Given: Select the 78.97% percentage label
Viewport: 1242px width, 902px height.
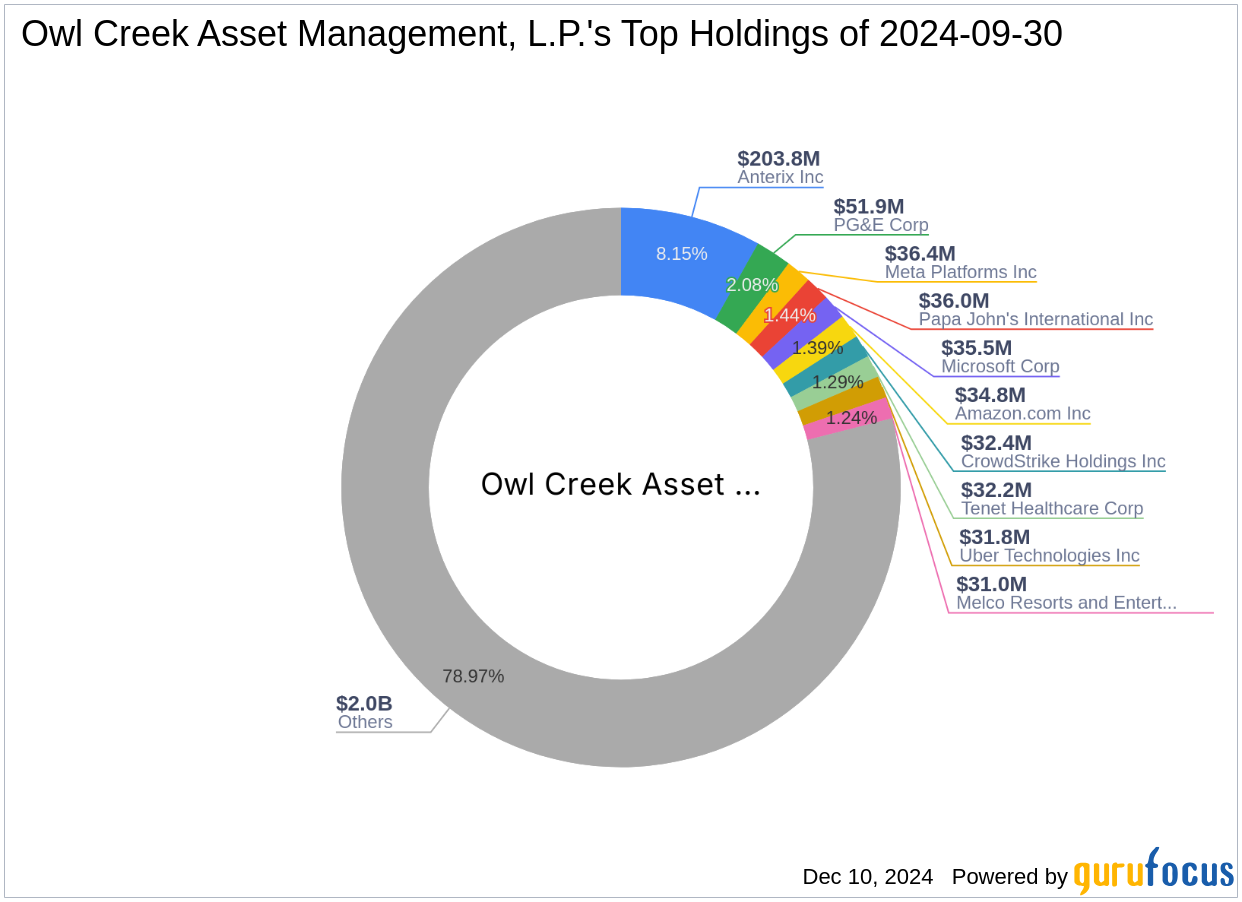Looking at the screenshot, I should [x=473, y=676].
